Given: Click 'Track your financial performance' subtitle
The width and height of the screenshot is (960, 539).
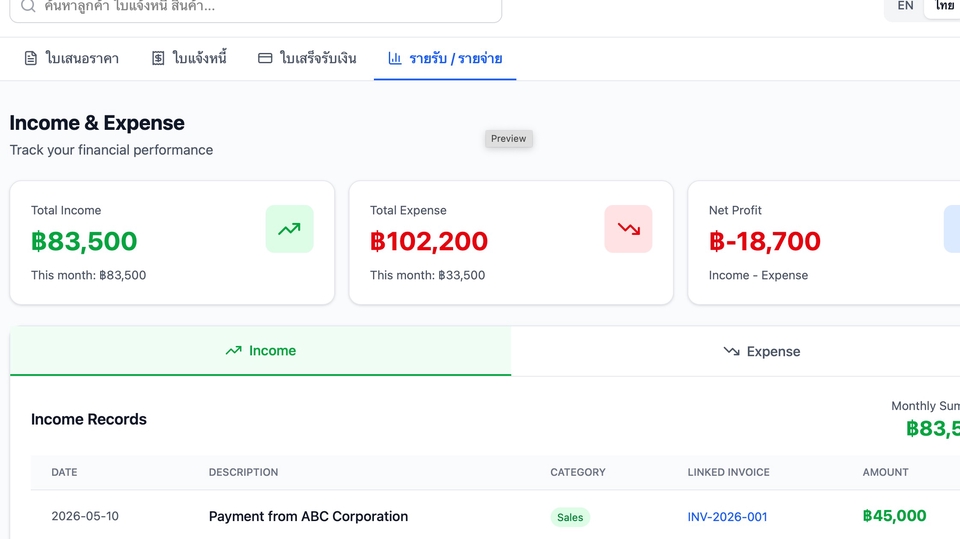Looking at the screenshot, I should (111, 150).
